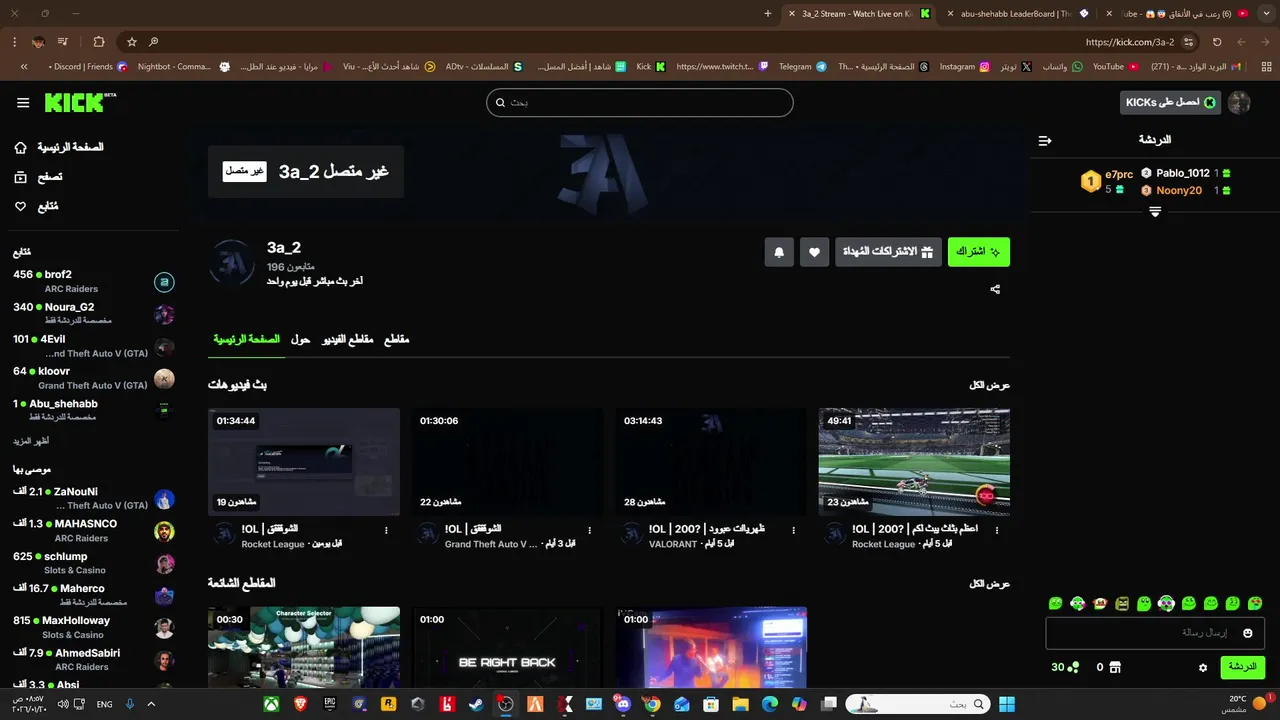
Task: Click the green chat send 'الدردشة' button
Action: [x=1242, y=667]
